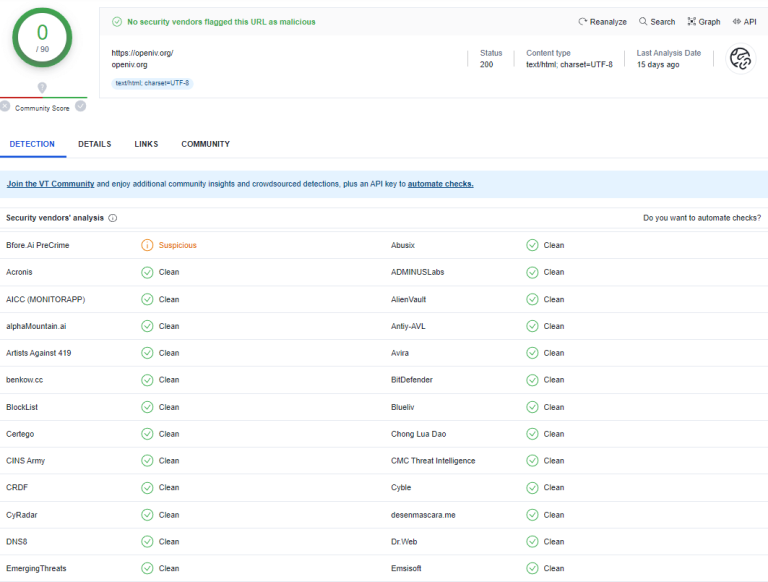Upvote using the Community Score check icon
768x582 pixels.
pyautogui.click(x=80, y=106)
